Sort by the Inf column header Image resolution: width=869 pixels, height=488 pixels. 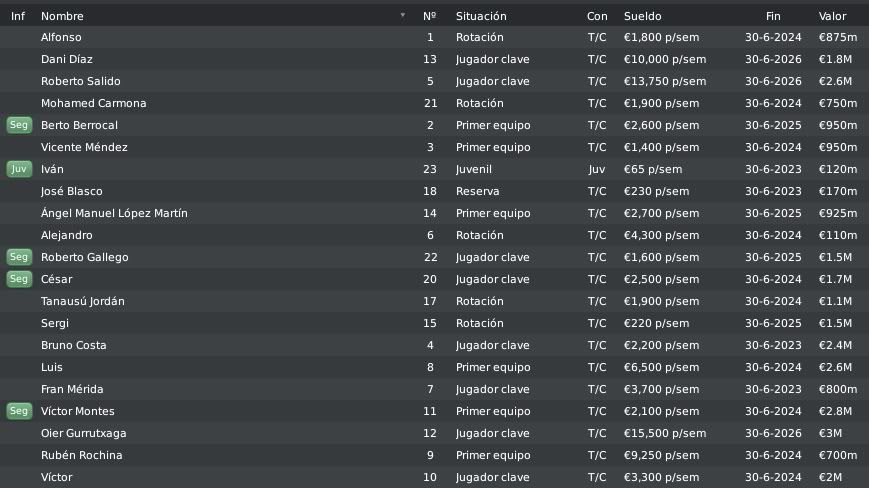click(x=18, y=16)
